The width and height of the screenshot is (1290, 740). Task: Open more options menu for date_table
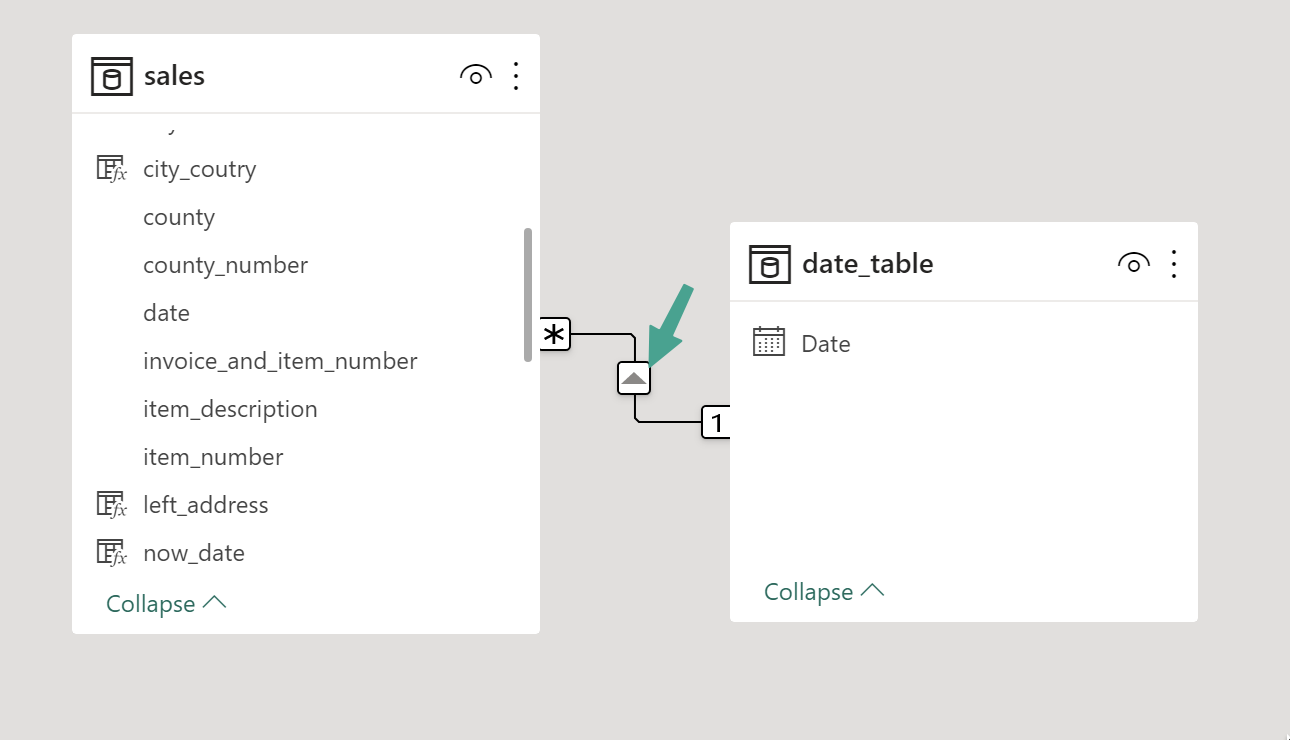pos(1174,264)
